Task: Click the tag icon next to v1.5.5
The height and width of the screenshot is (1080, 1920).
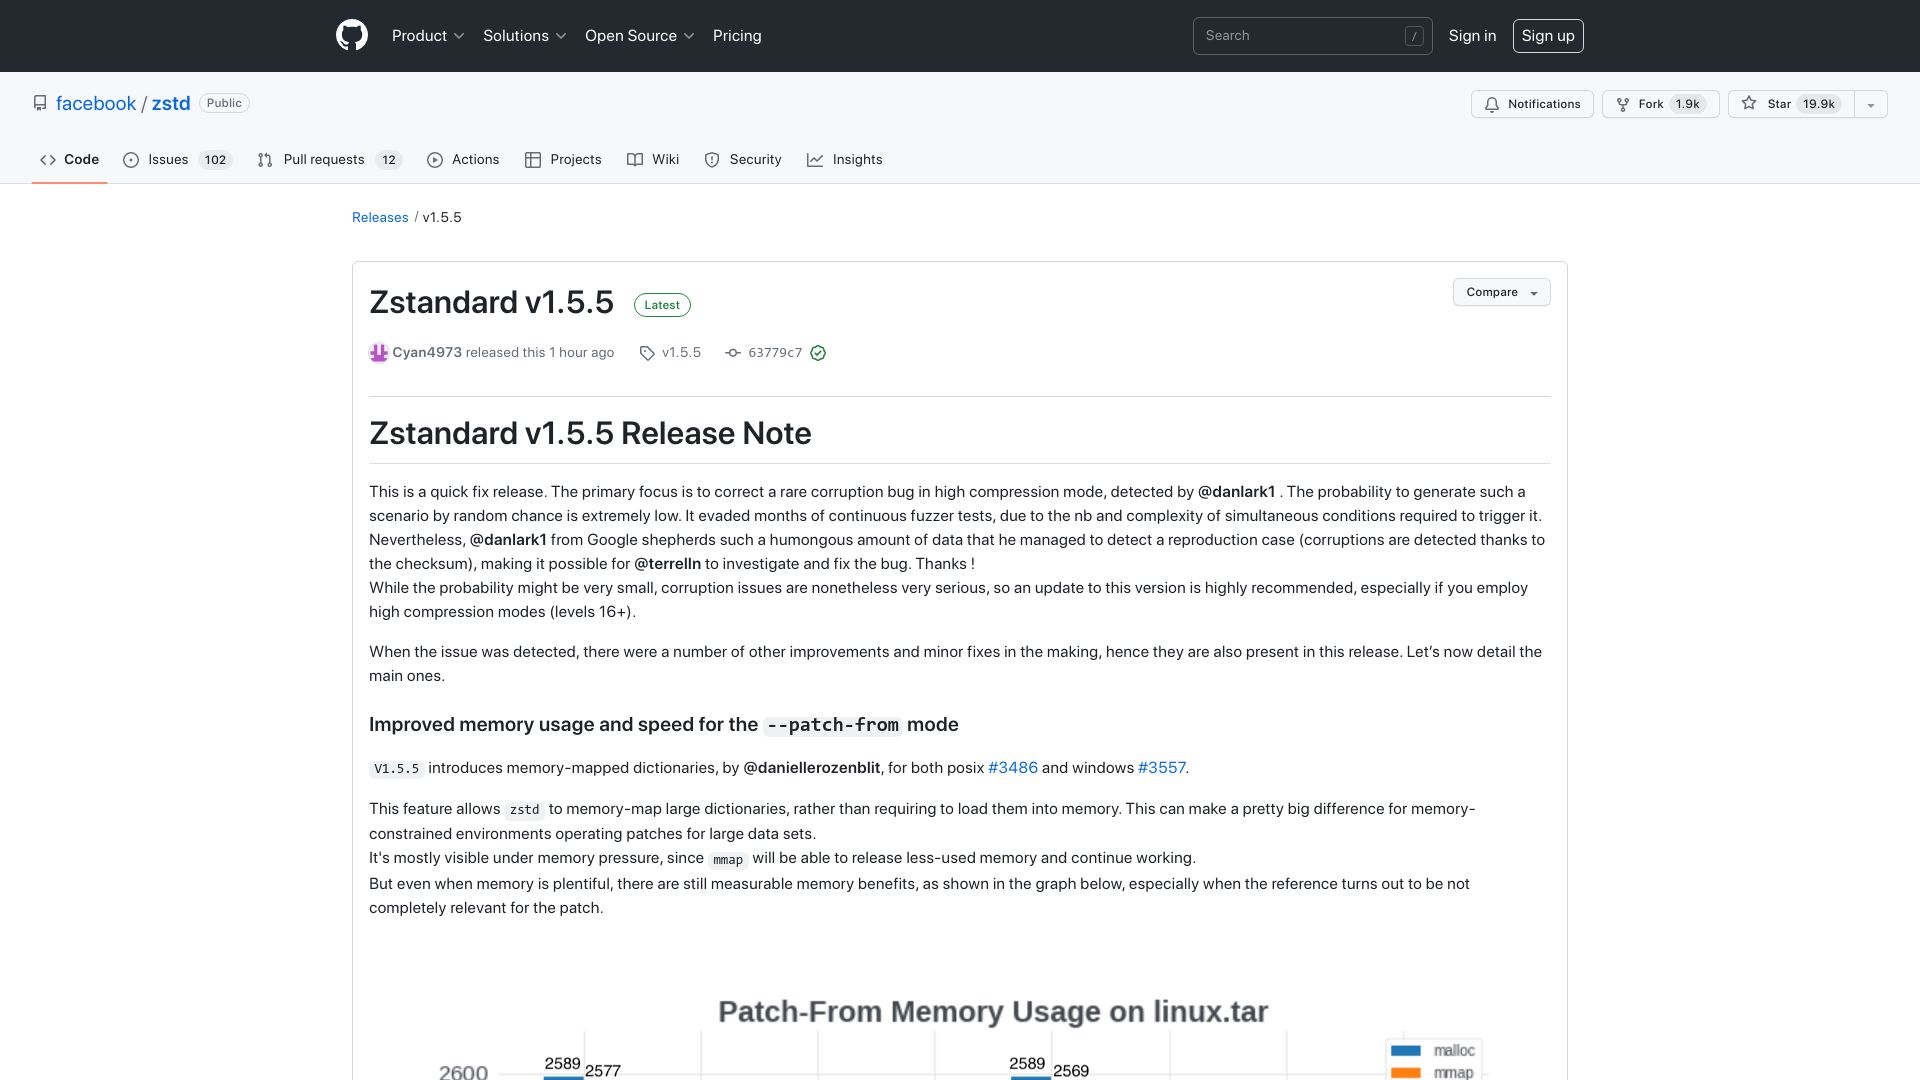Action: [647, 353]
